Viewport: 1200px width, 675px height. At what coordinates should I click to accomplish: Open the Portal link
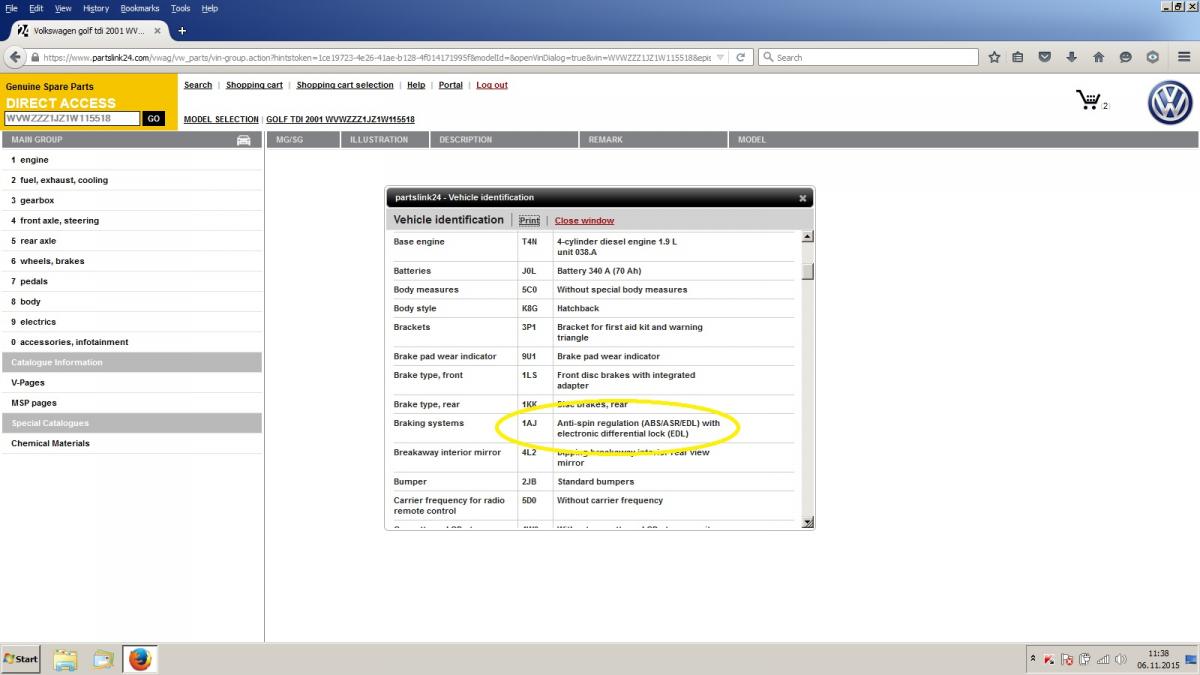(451, 85)
